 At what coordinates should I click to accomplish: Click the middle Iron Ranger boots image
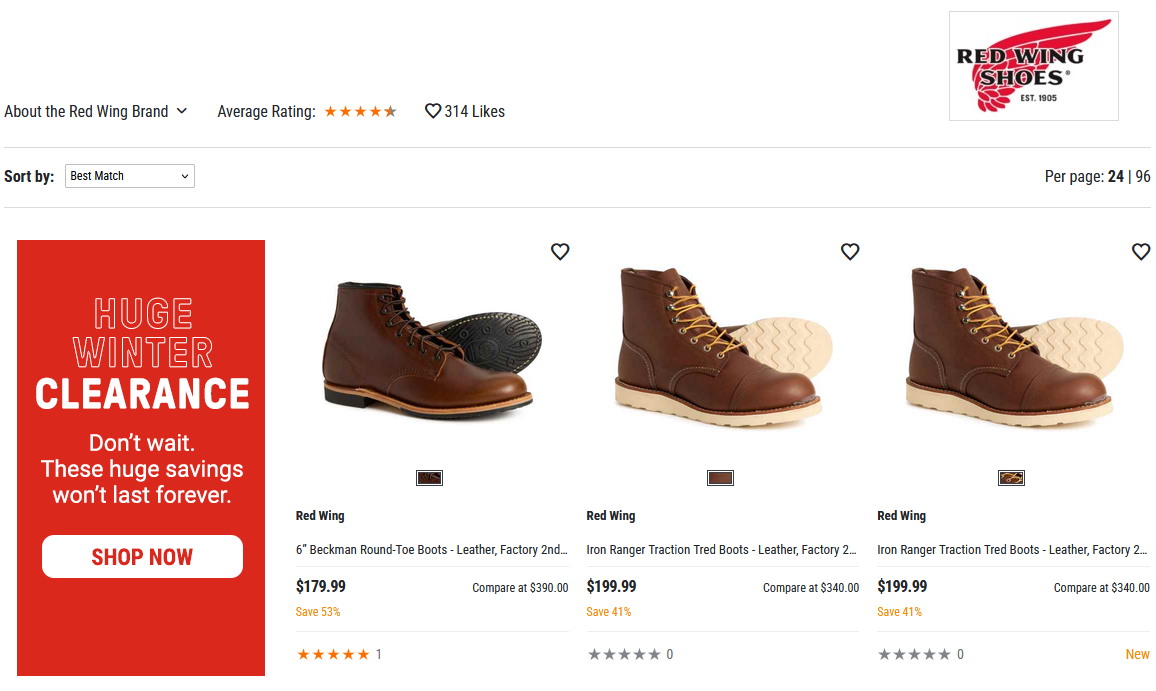[722, 345]
